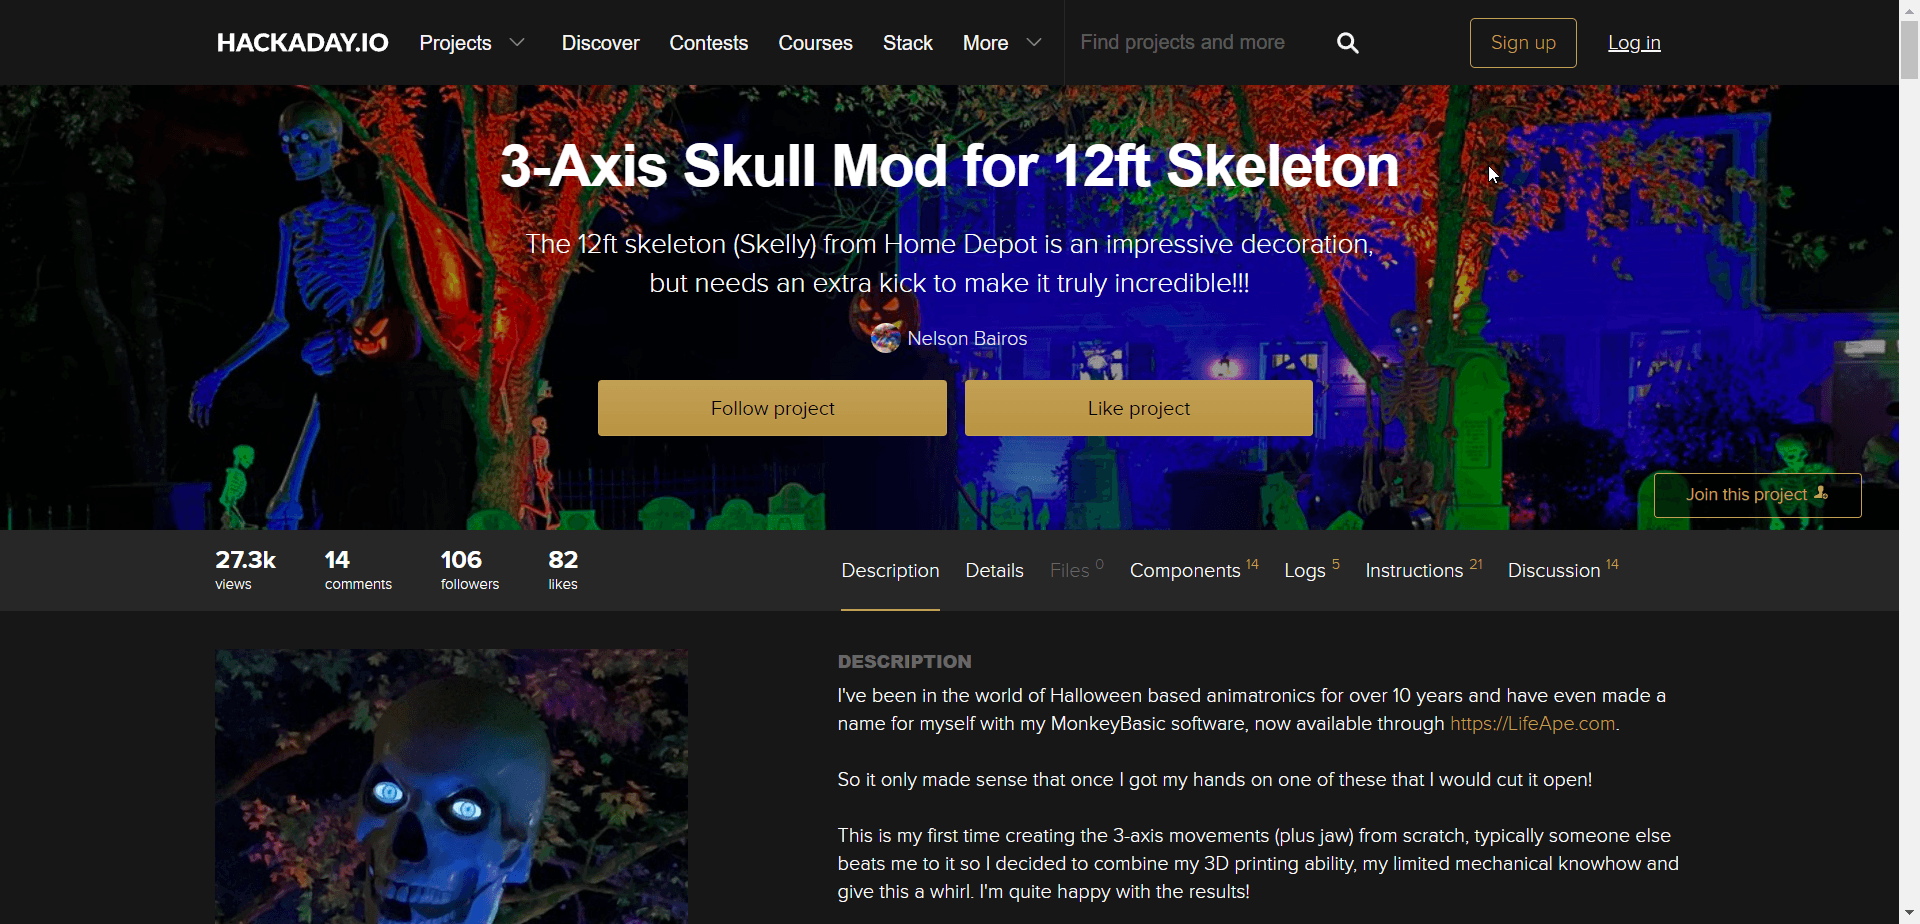
Task: Open the Instructions tab
Action: click(x=1423, y=570)
